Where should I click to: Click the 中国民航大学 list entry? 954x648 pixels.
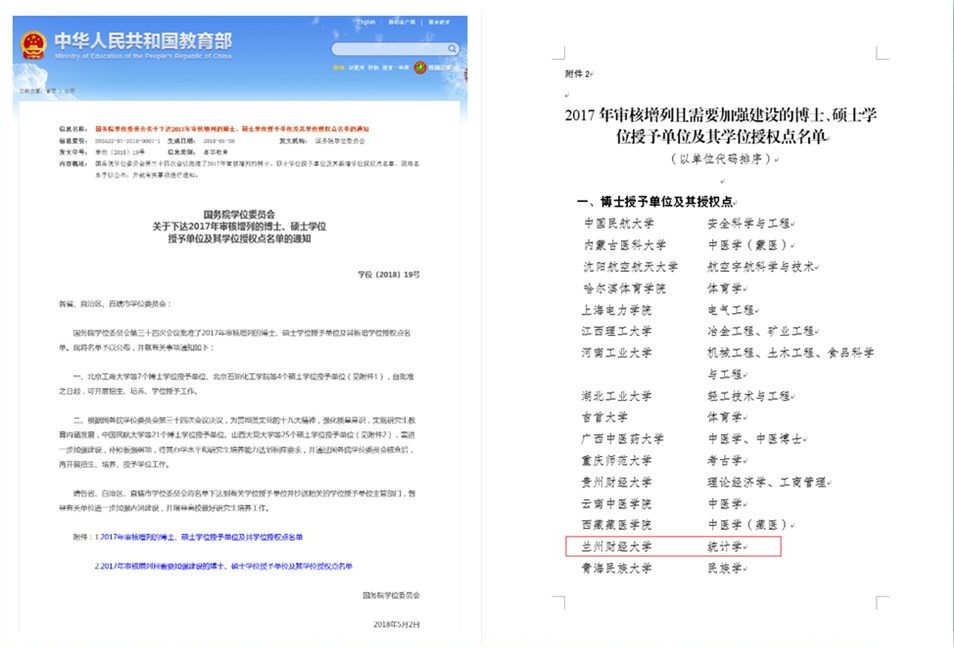click(617, 223)
